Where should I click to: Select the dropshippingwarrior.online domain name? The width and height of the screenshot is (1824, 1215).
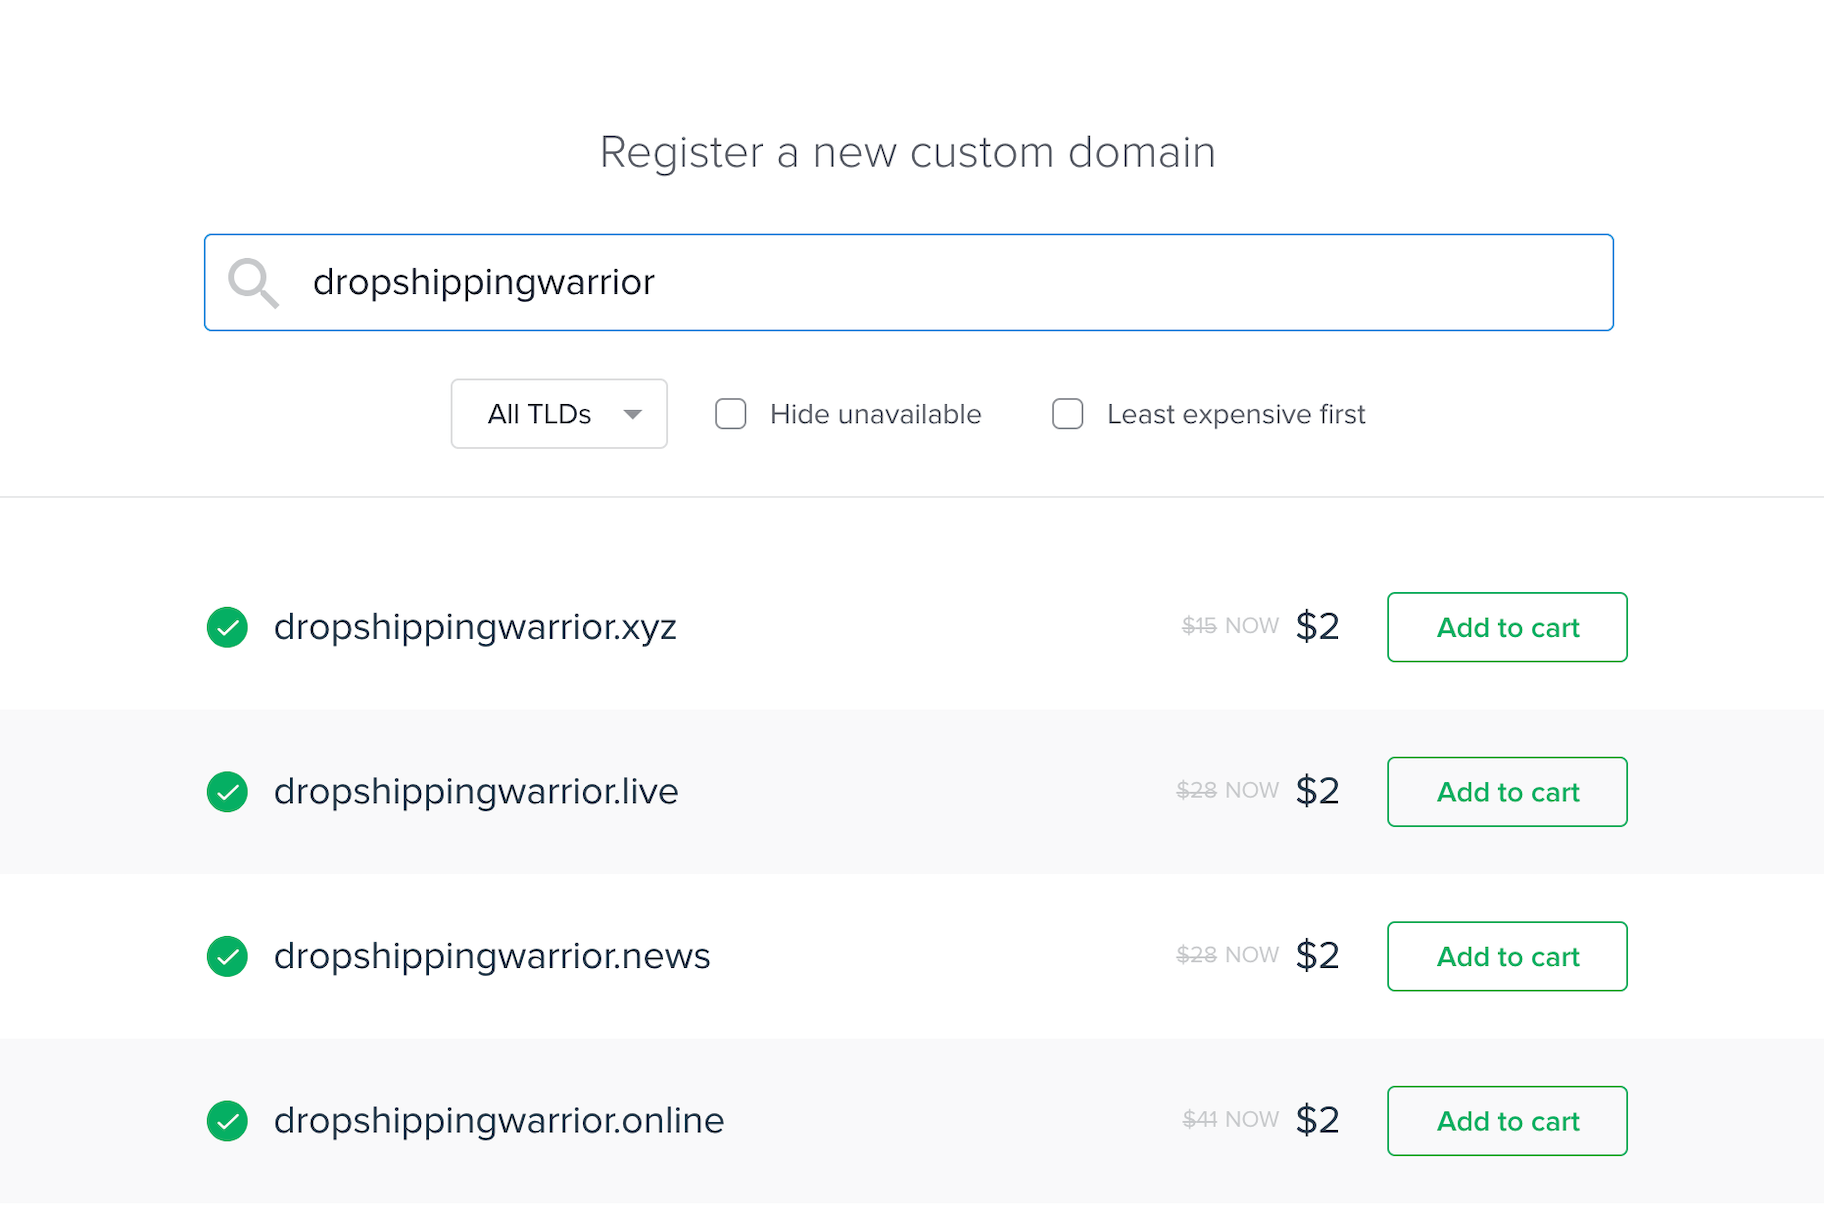coord(499,1121)
